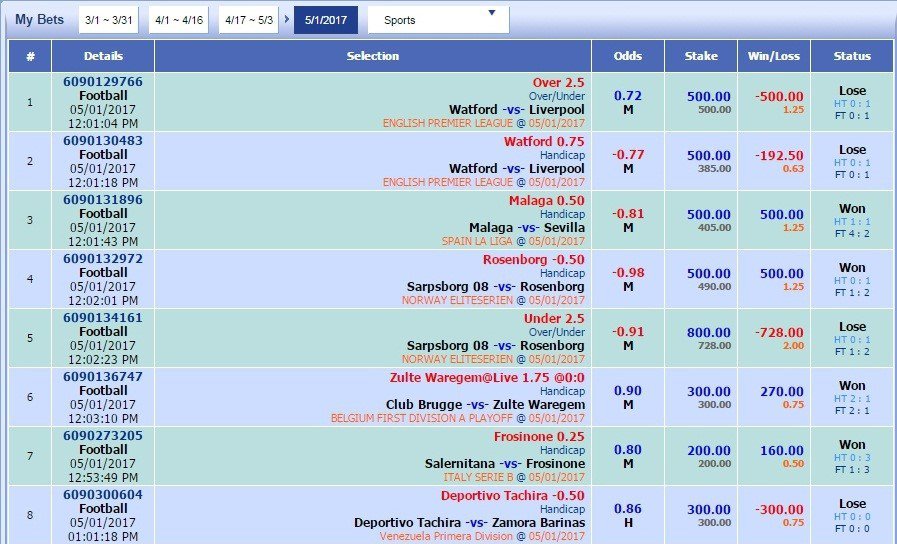Click win/loss value -300.00
The width and height of the screenshot is (897, 544).
(779, 509)
